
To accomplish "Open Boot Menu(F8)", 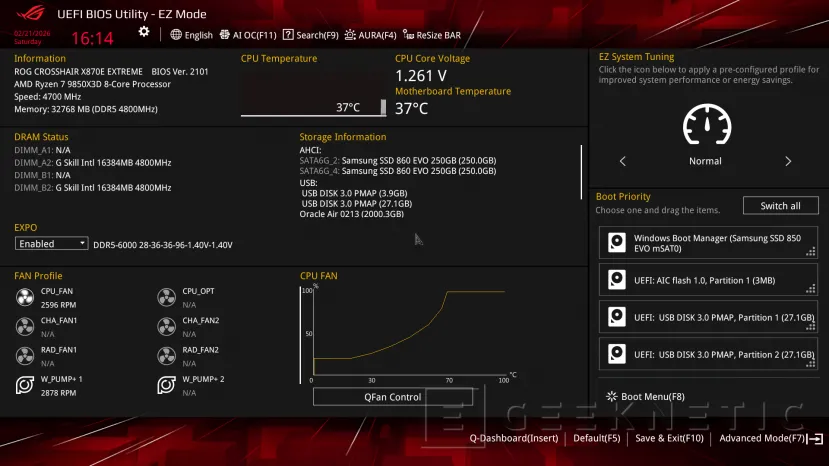I will [x=645, y=396].
